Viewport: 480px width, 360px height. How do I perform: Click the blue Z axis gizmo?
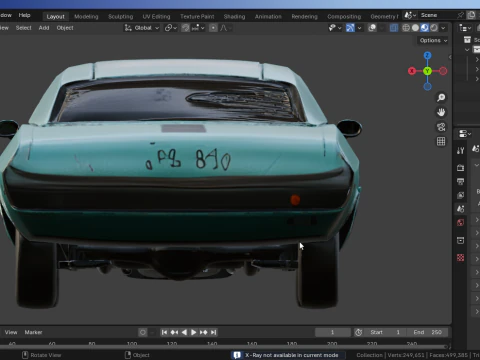pos(427,55)
